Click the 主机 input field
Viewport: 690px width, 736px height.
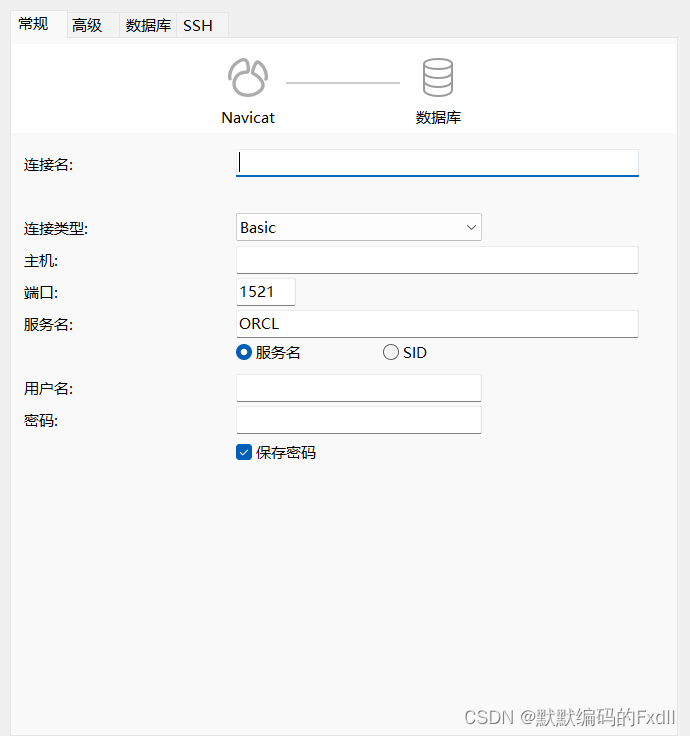tap(437, 260)
